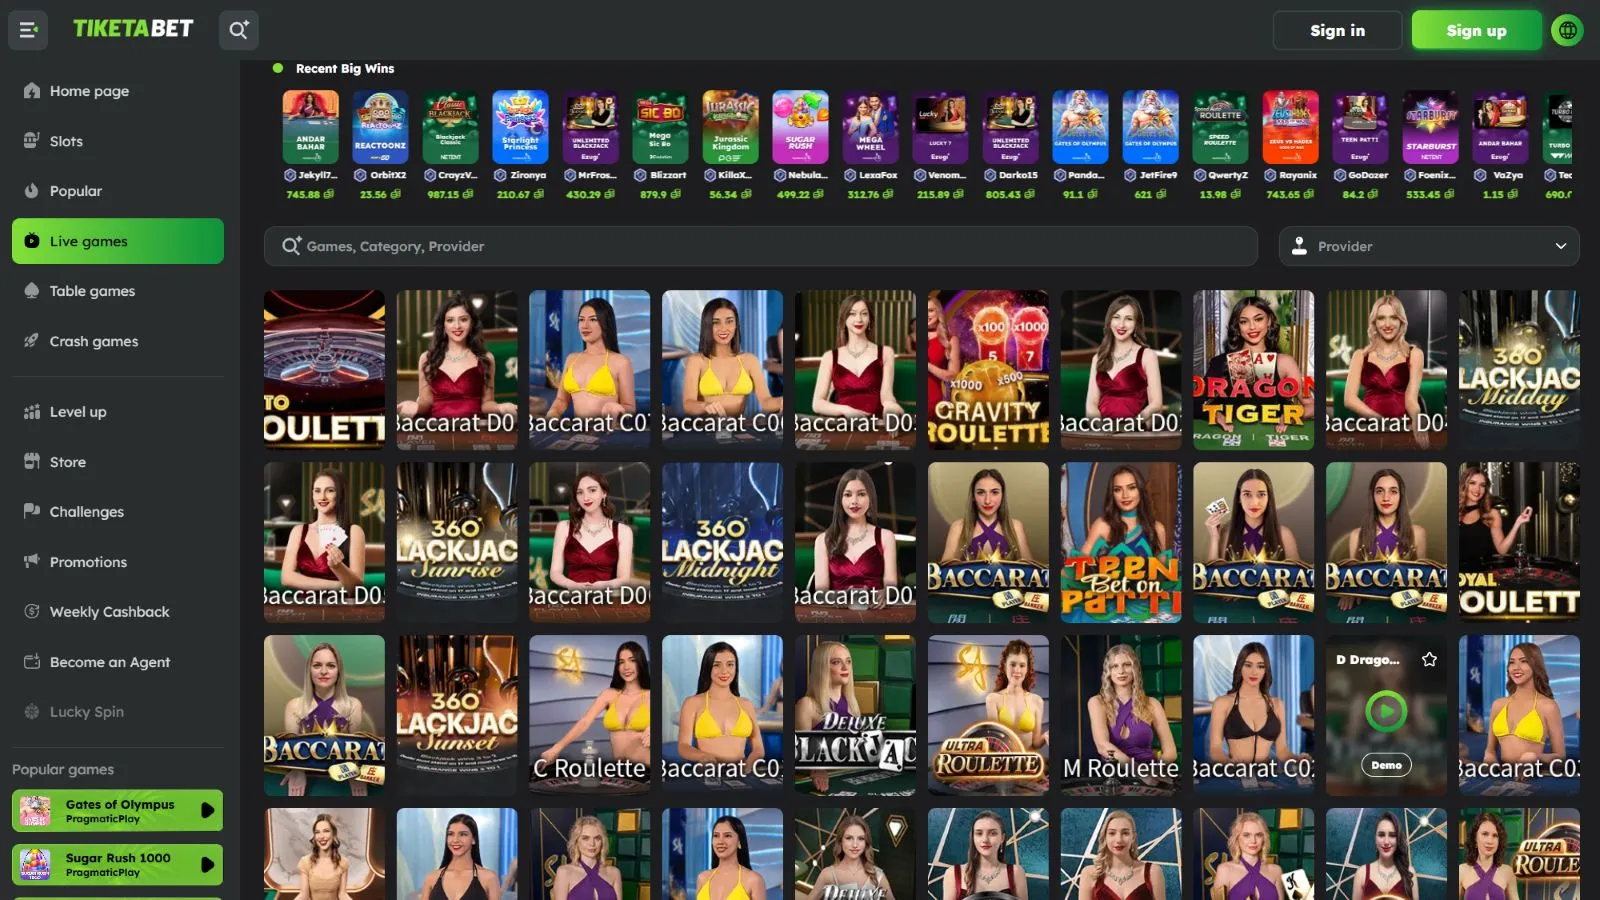Click the Crash games rocket icon
The image size is (1600, 900).
pyautogui.click(x=32, y=340)
